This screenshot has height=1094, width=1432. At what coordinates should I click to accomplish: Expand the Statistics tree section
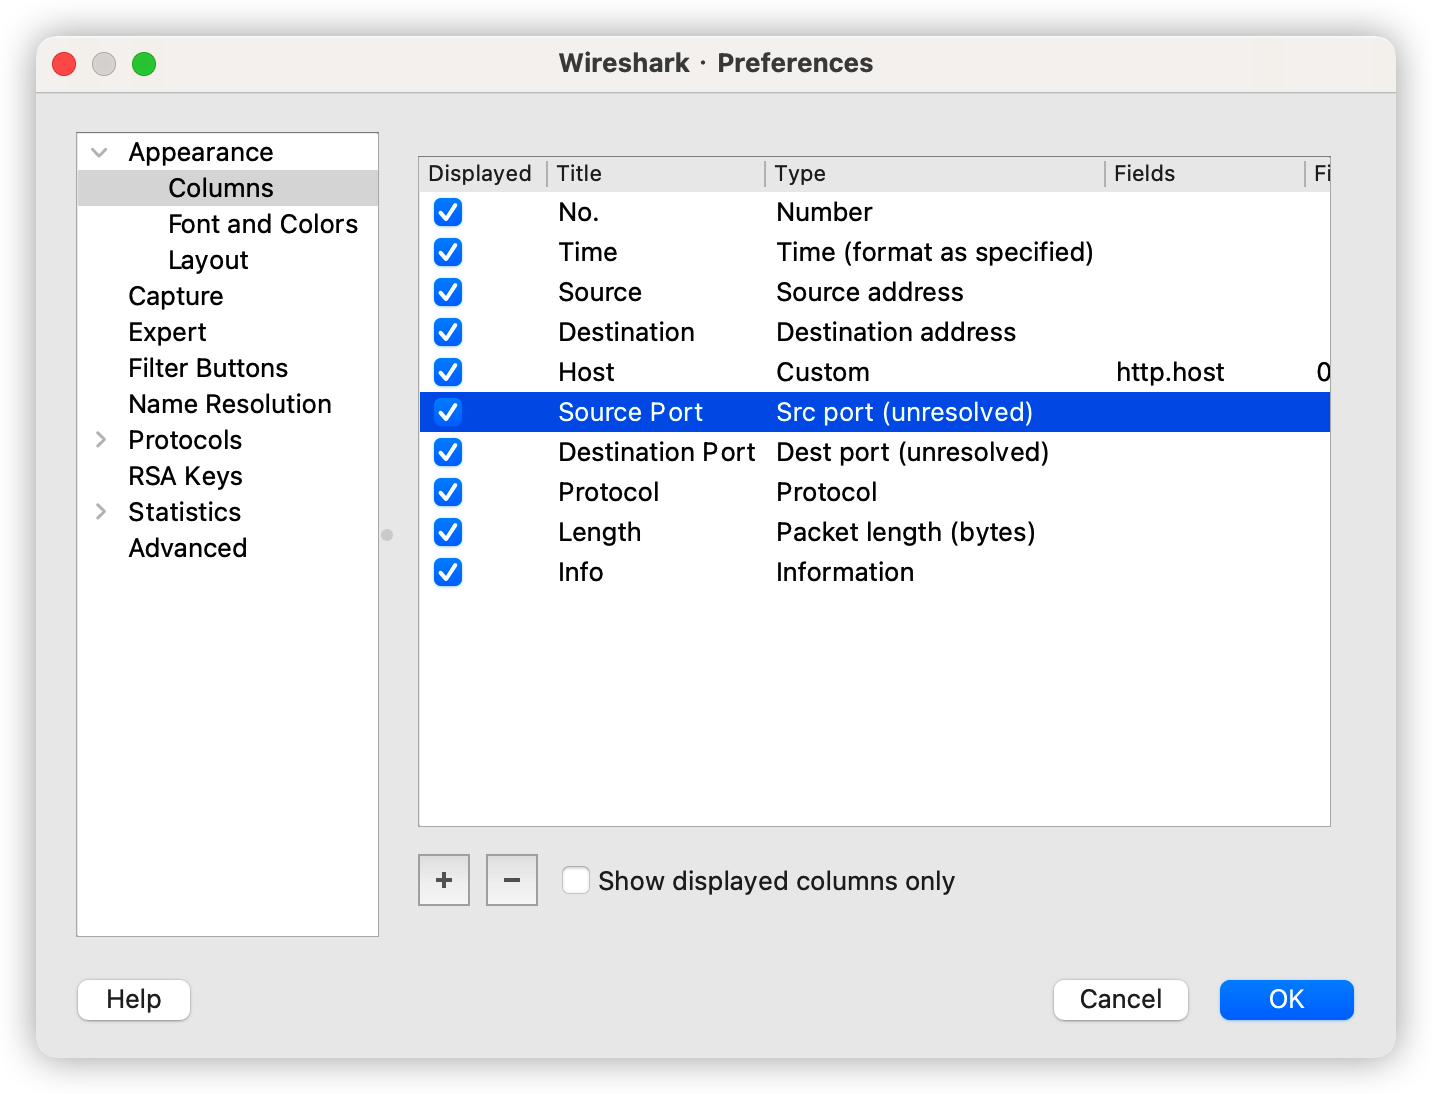(x=100, y=512)
